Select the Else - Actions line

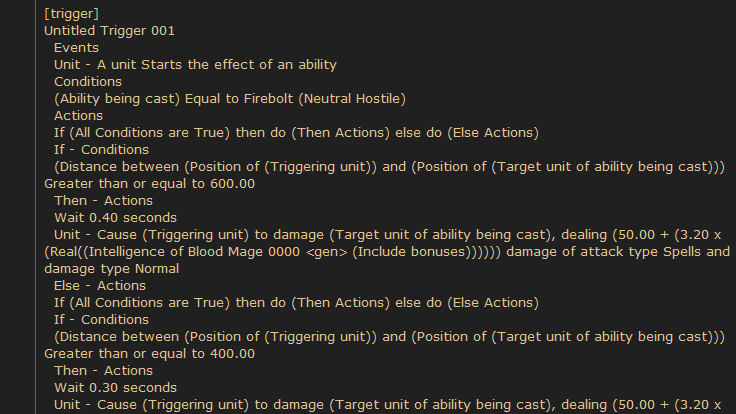click(100, 285)
